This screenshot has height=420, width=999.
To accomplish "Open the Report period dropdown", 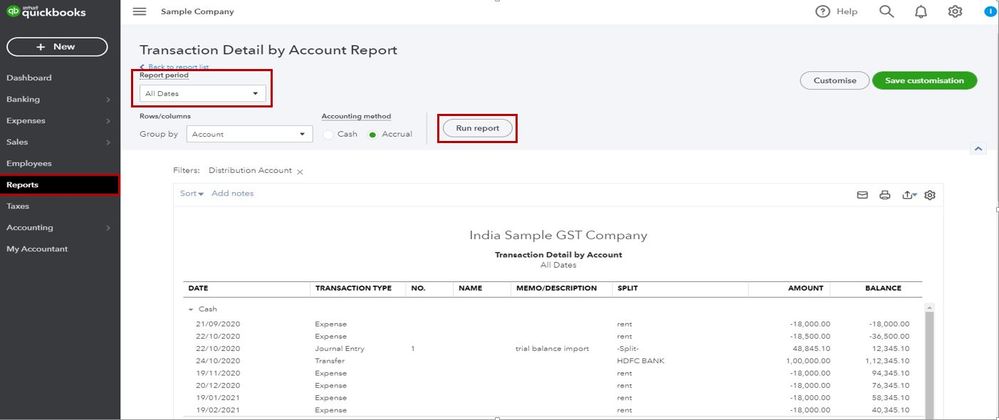I will 203,94.
